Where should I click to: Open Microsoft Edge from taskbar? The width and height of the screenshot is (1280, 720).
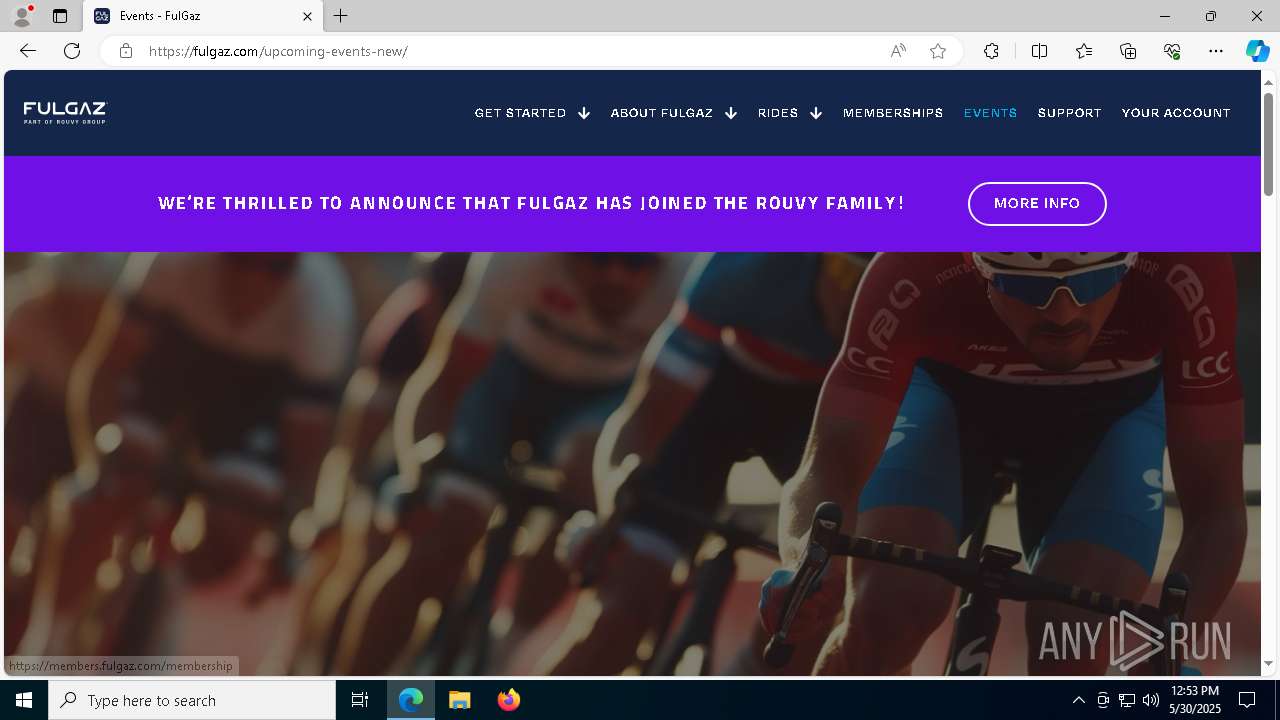click(411, 700)
